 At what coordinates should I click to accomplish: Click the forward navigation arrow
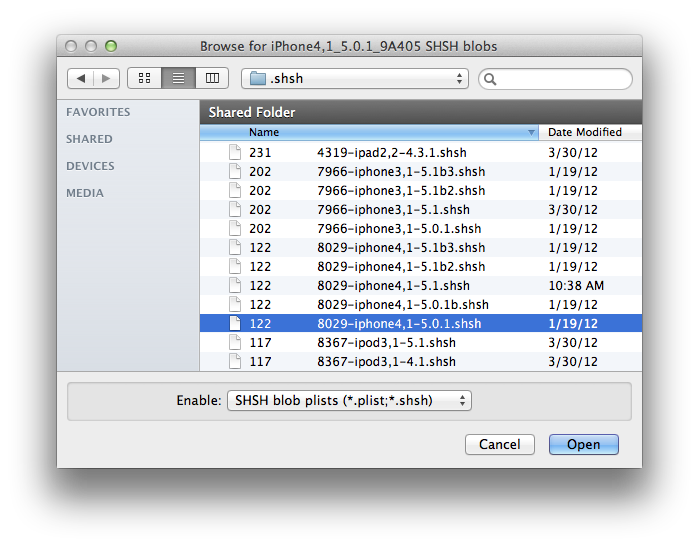point(107,78)
